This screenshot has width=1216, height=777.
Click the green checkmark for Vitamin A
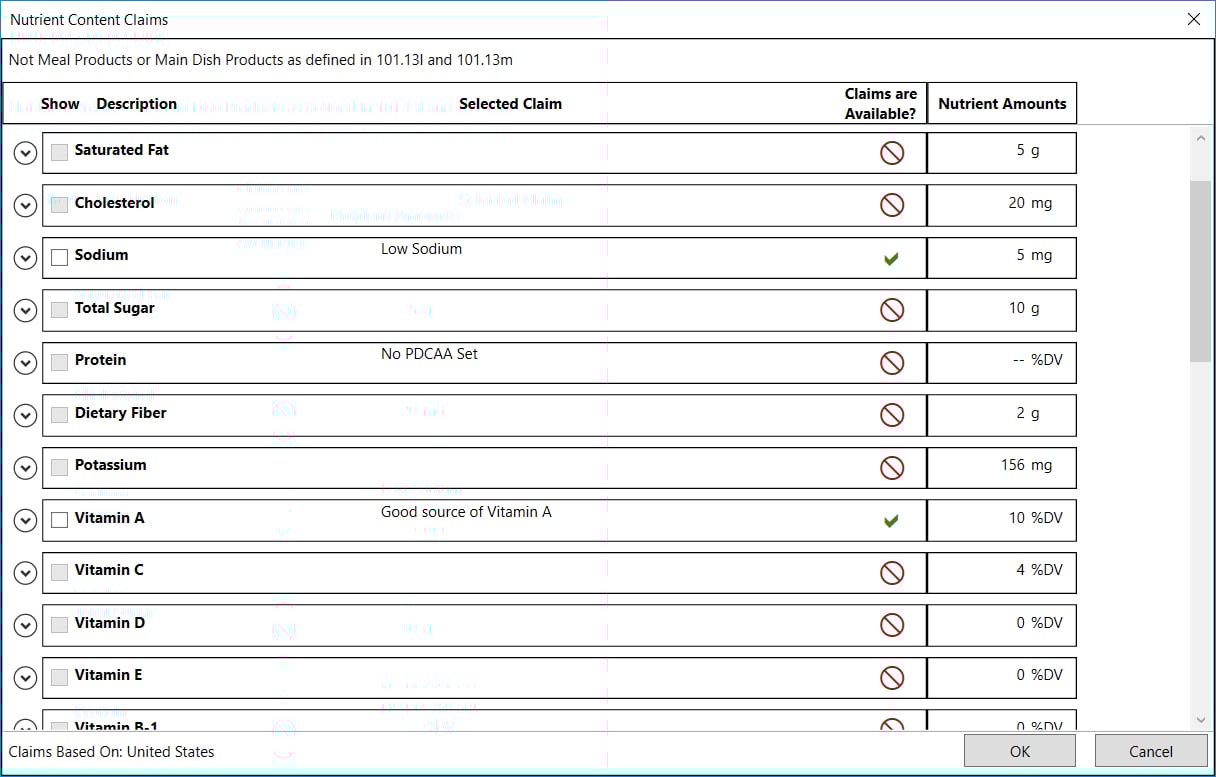[891, 521]
